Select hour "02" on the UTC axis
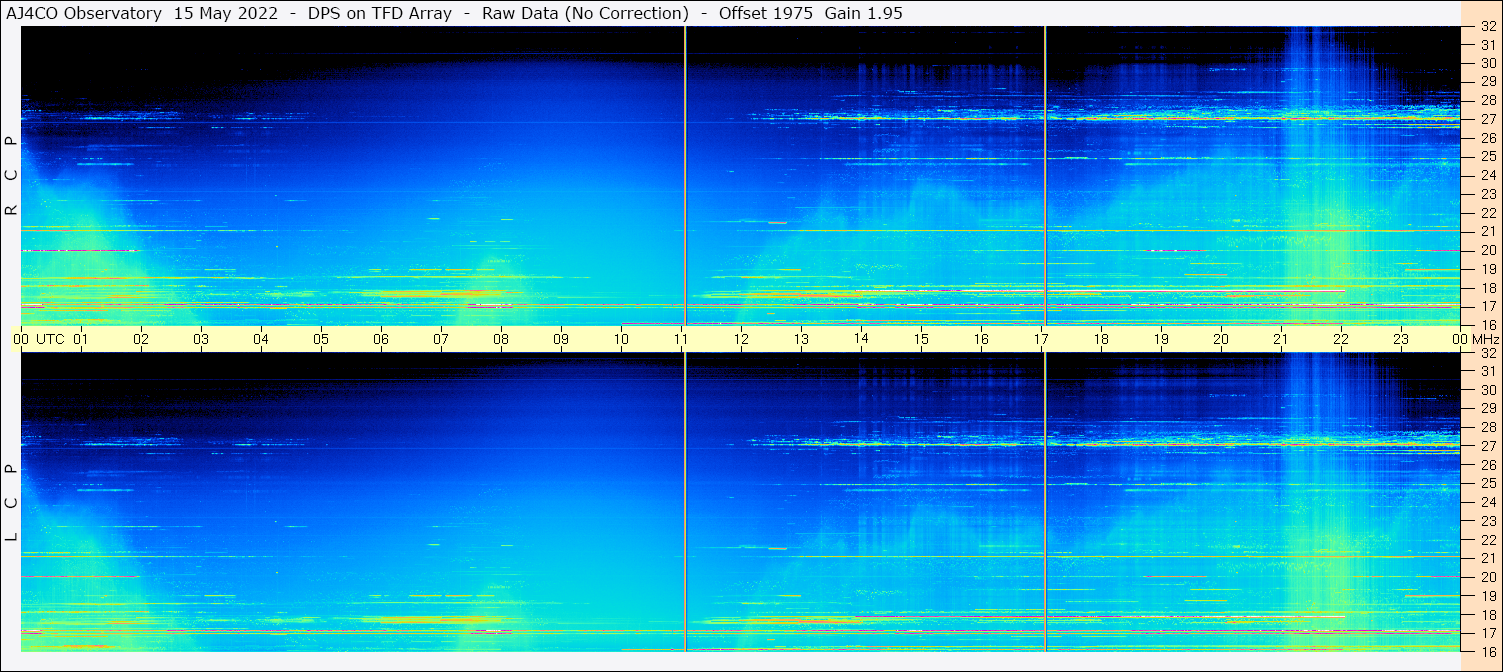 coord(141,339)
